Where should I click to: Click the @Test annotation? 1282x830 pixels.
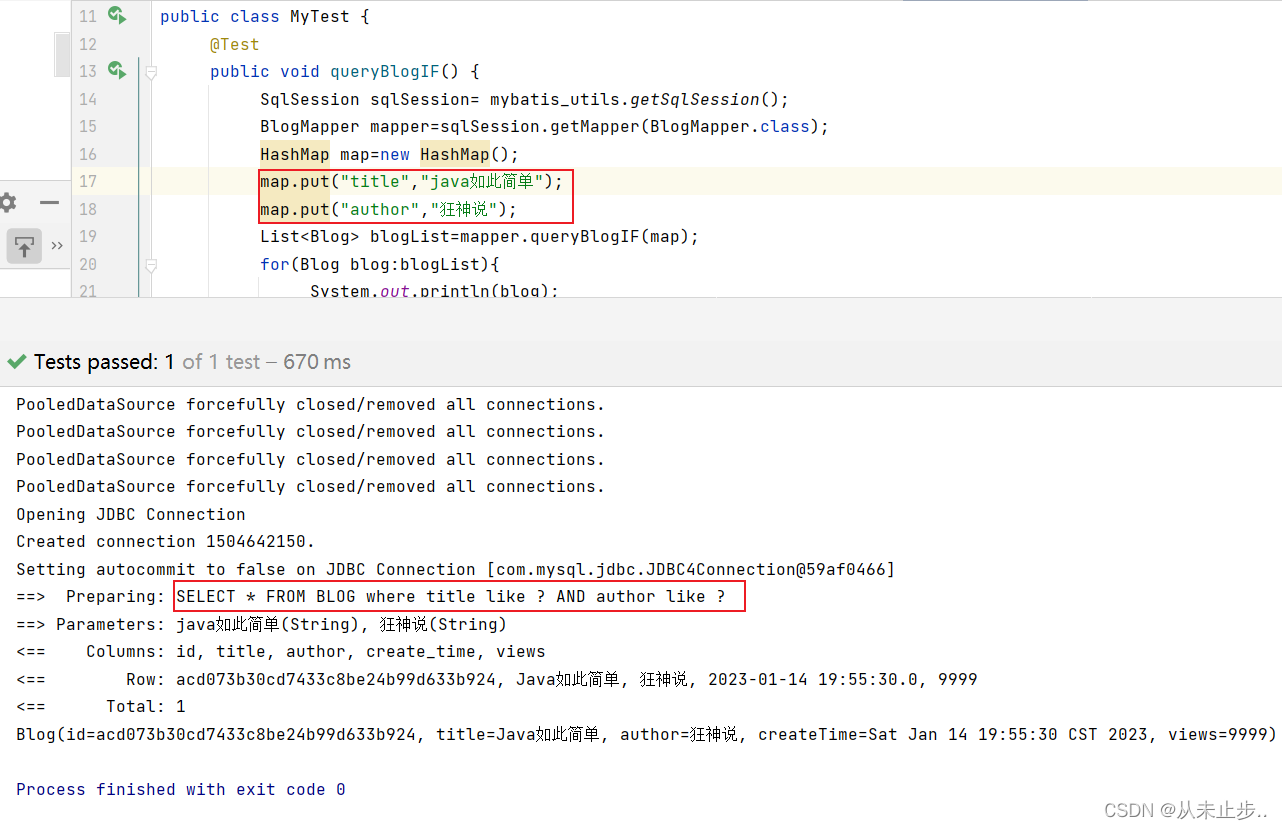click(x=235, y=44)
